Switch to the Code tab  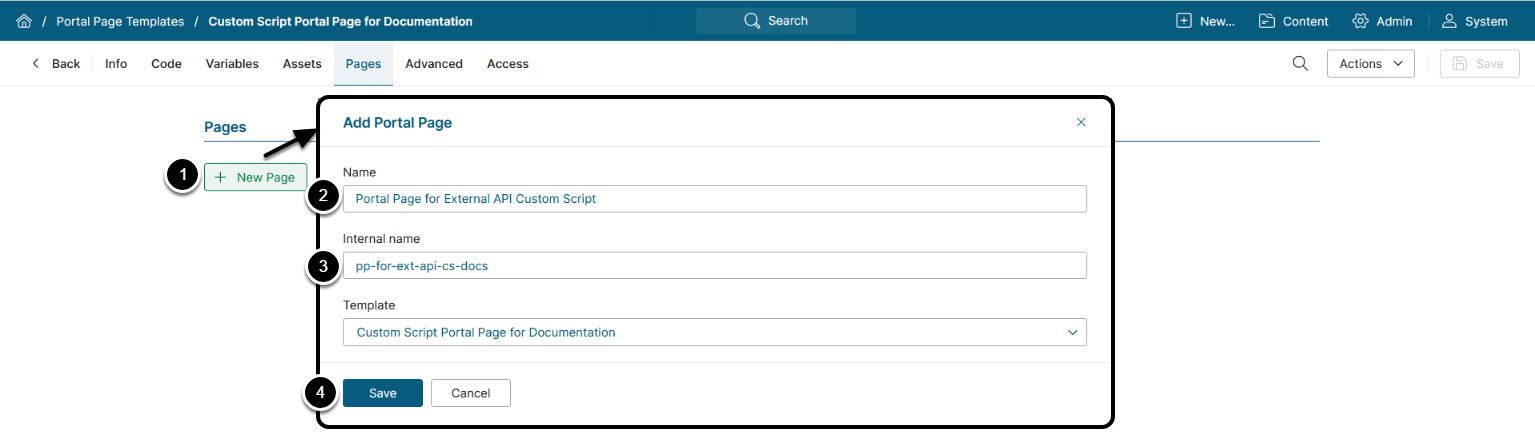(166, 64)
